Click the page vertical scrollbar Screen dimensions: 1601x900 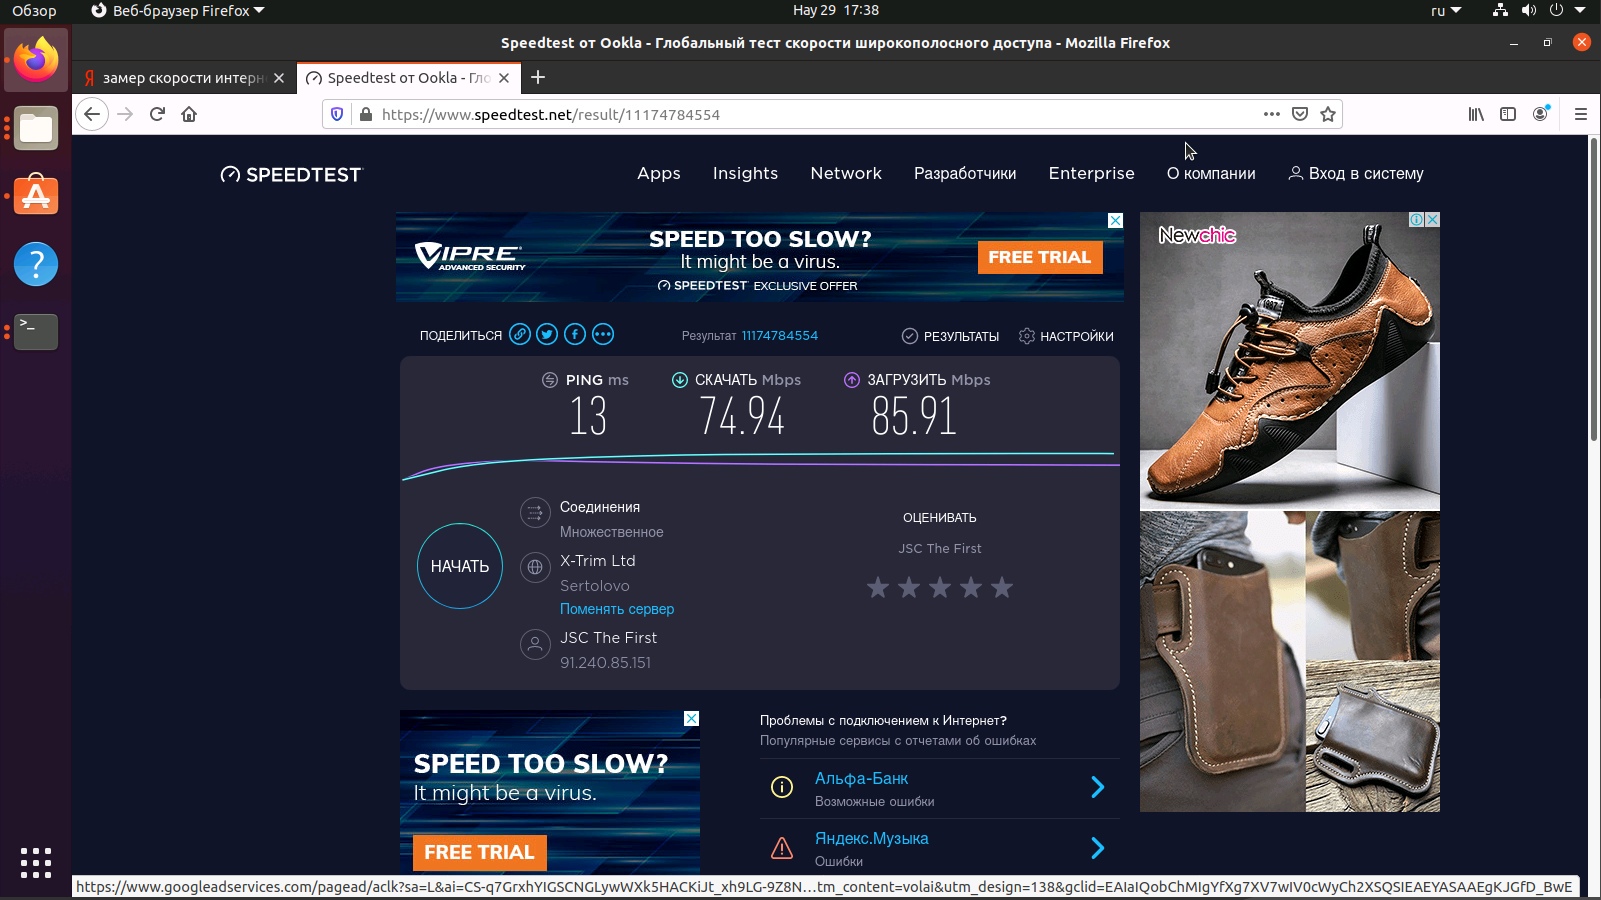pyautogui.click(x=1594, y=290)
